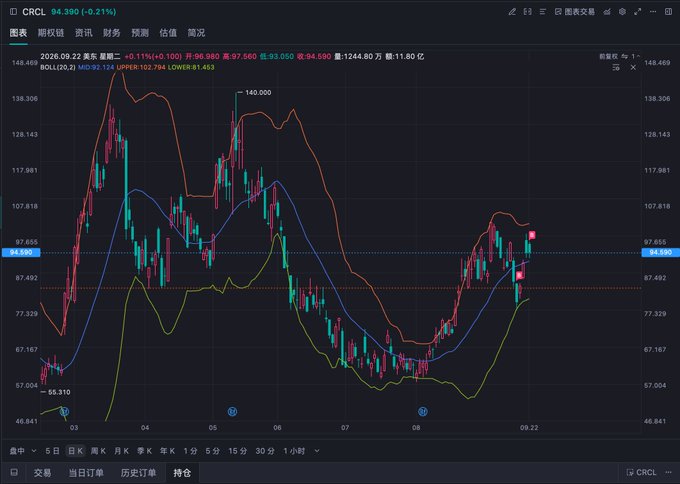Viewport: 680px width, 484px height.
Task: Open the compare brackets tool icon
Action: pyautogui.click(x=527, y=12)
